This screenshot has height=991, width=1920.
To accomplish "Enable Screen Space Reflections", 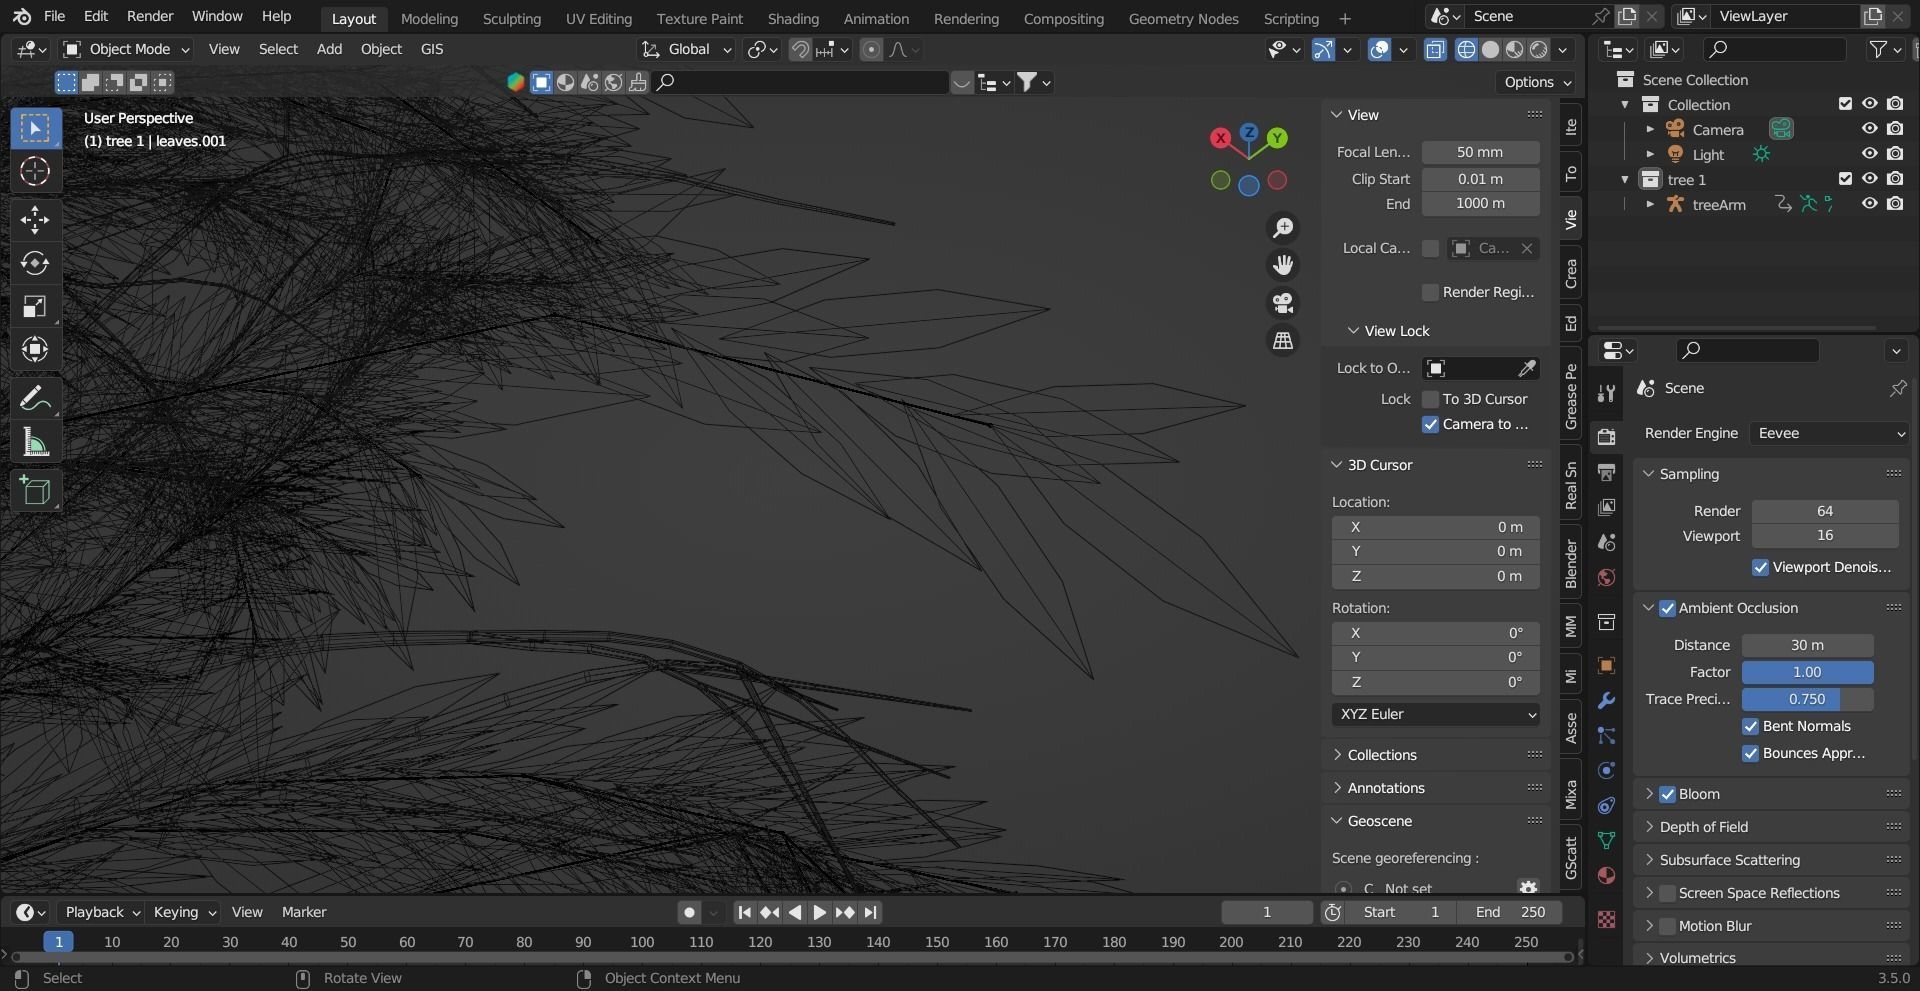I will (1667, 893).
